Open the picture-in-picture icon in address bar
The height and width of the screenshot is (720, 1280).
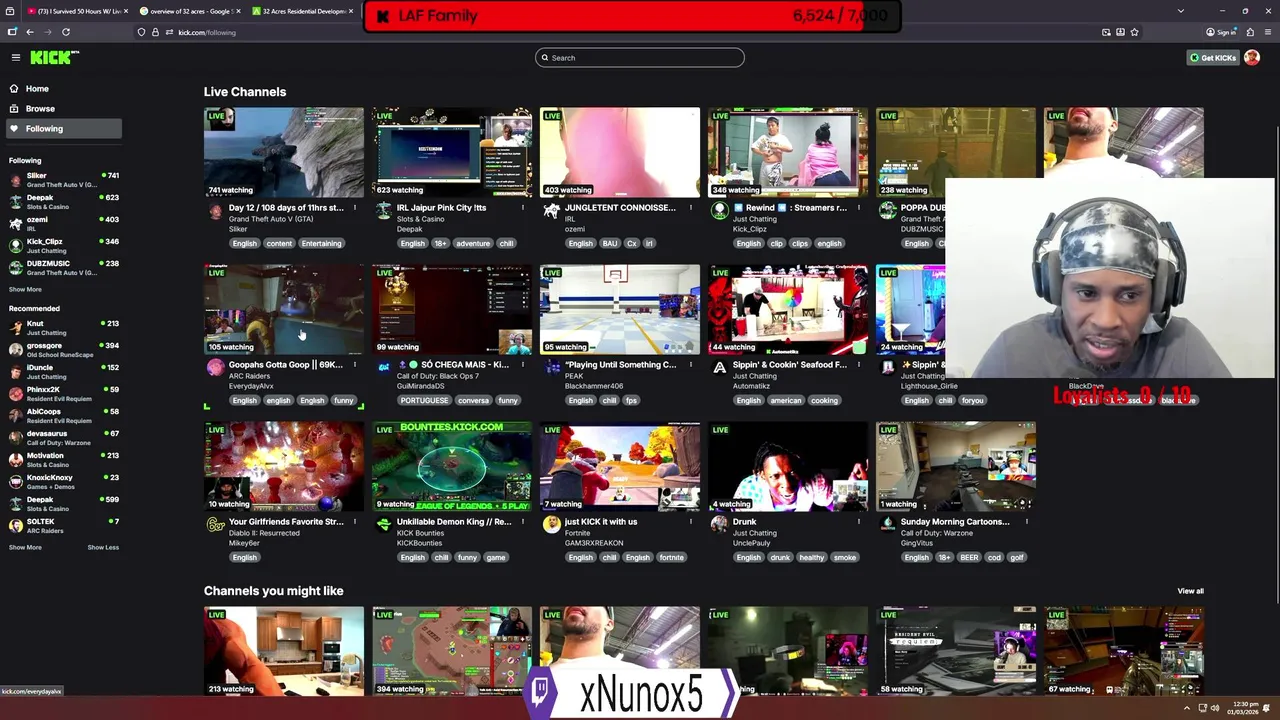[1106, 32]
